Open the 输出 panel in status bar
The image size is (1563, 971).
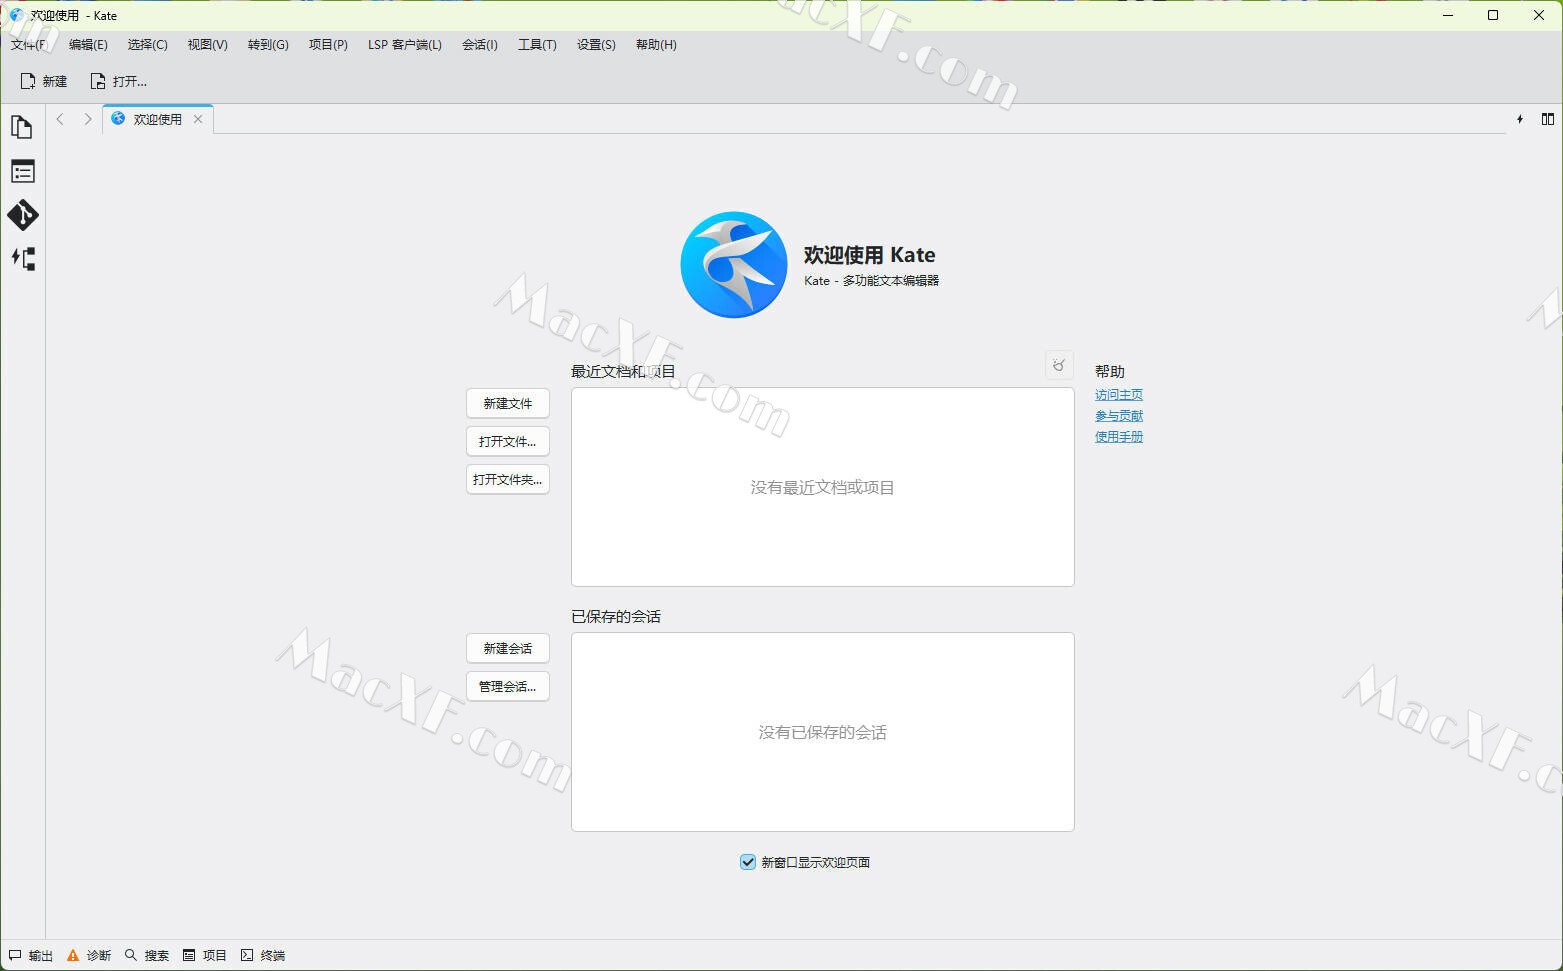pyautogui.click(x=31, y=955)
